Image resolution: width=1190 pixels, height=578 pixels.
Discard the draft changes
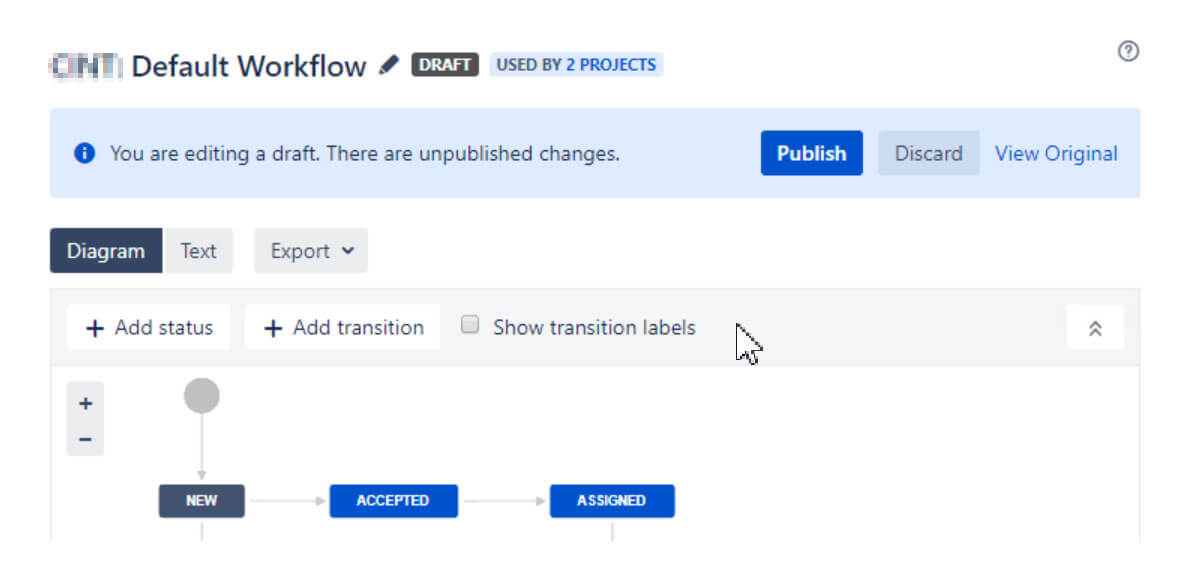click(x=928, y=153)
